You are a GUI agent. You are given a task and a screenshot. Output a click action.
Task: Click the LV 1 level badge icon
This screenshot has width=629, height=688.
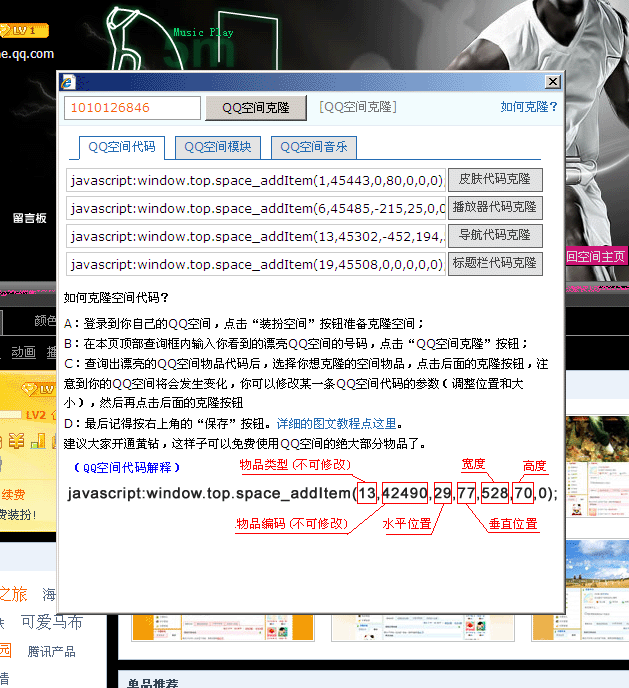pyautogui.click(x=24, y=30)
